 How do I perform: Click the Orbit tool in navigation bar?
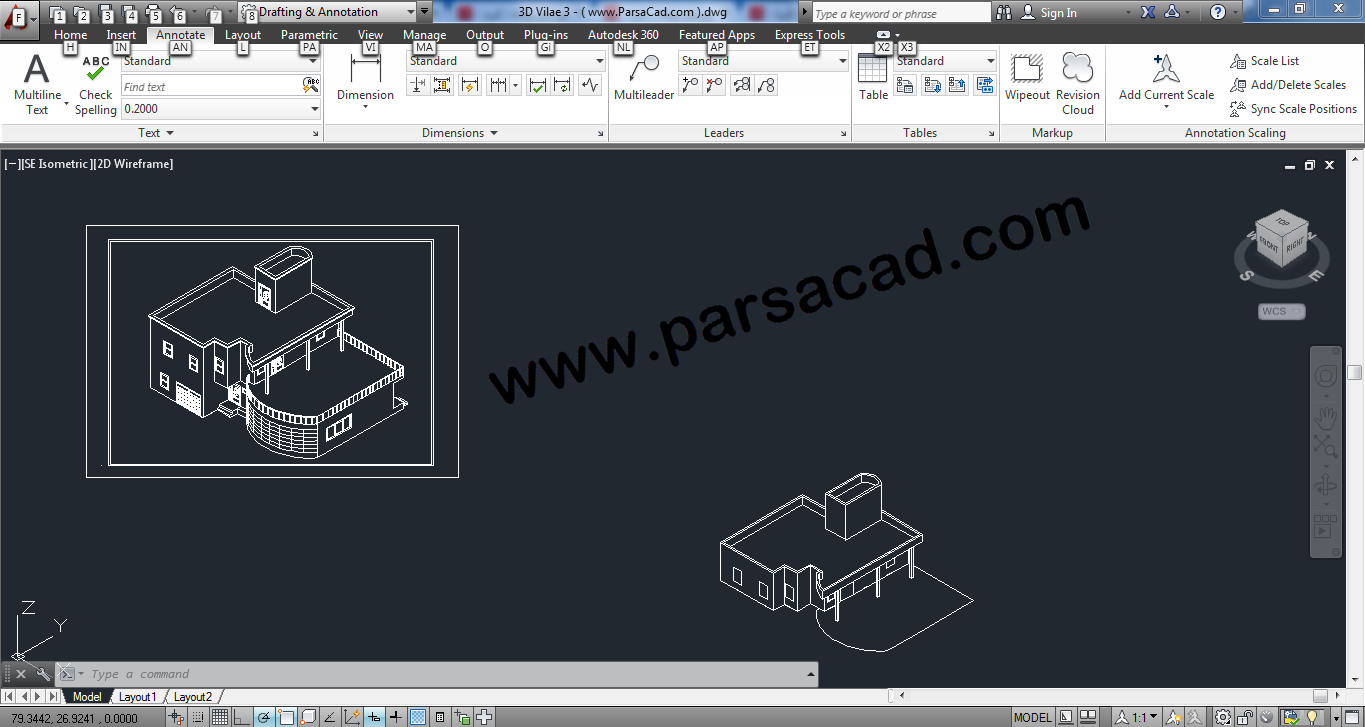1326,486
